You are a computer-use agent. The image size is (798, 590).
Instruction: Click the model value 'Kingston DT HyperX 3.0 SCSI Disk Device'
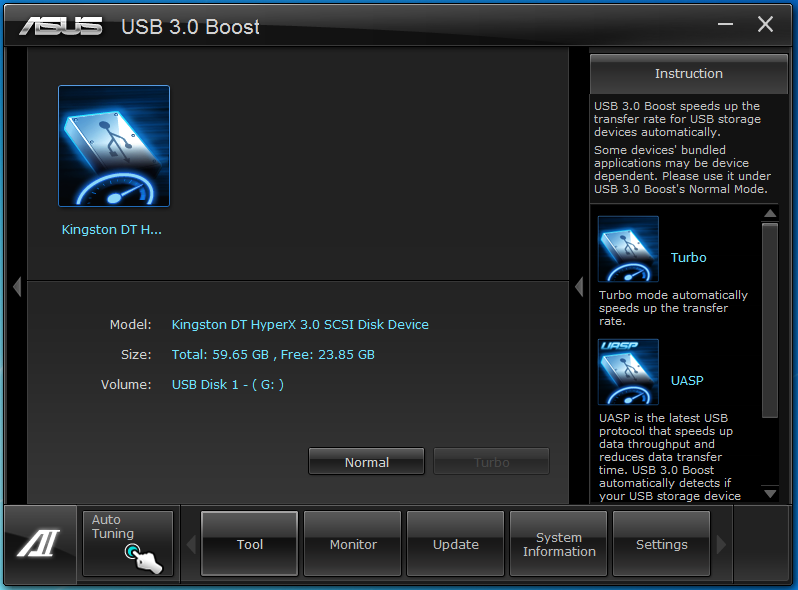pos(300,324)
